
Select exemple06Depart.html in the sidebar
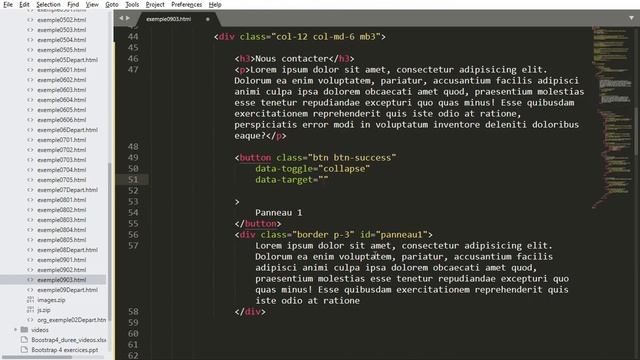tap(67, 130)
